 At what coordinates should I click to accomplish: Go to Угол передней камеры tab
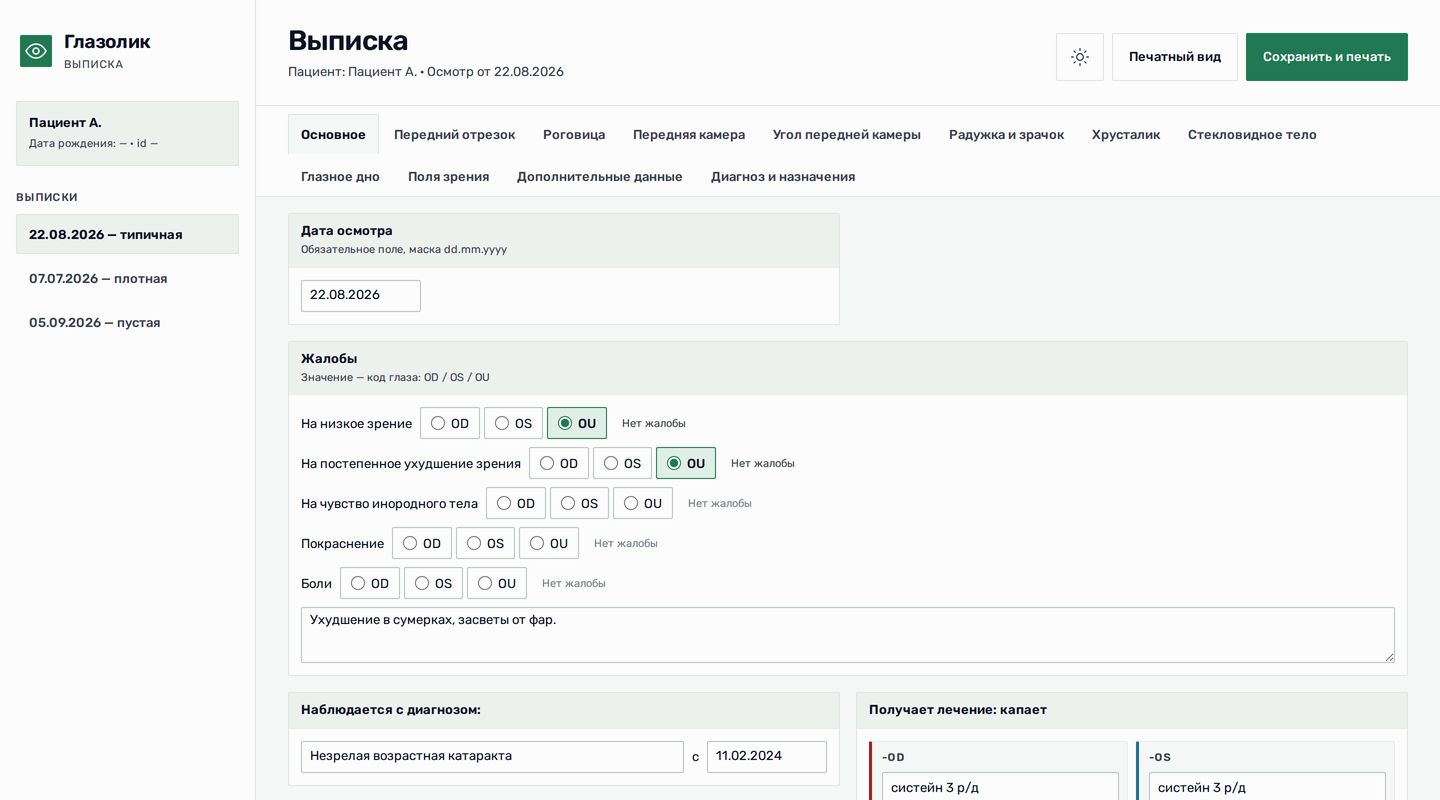coord(847,134)
